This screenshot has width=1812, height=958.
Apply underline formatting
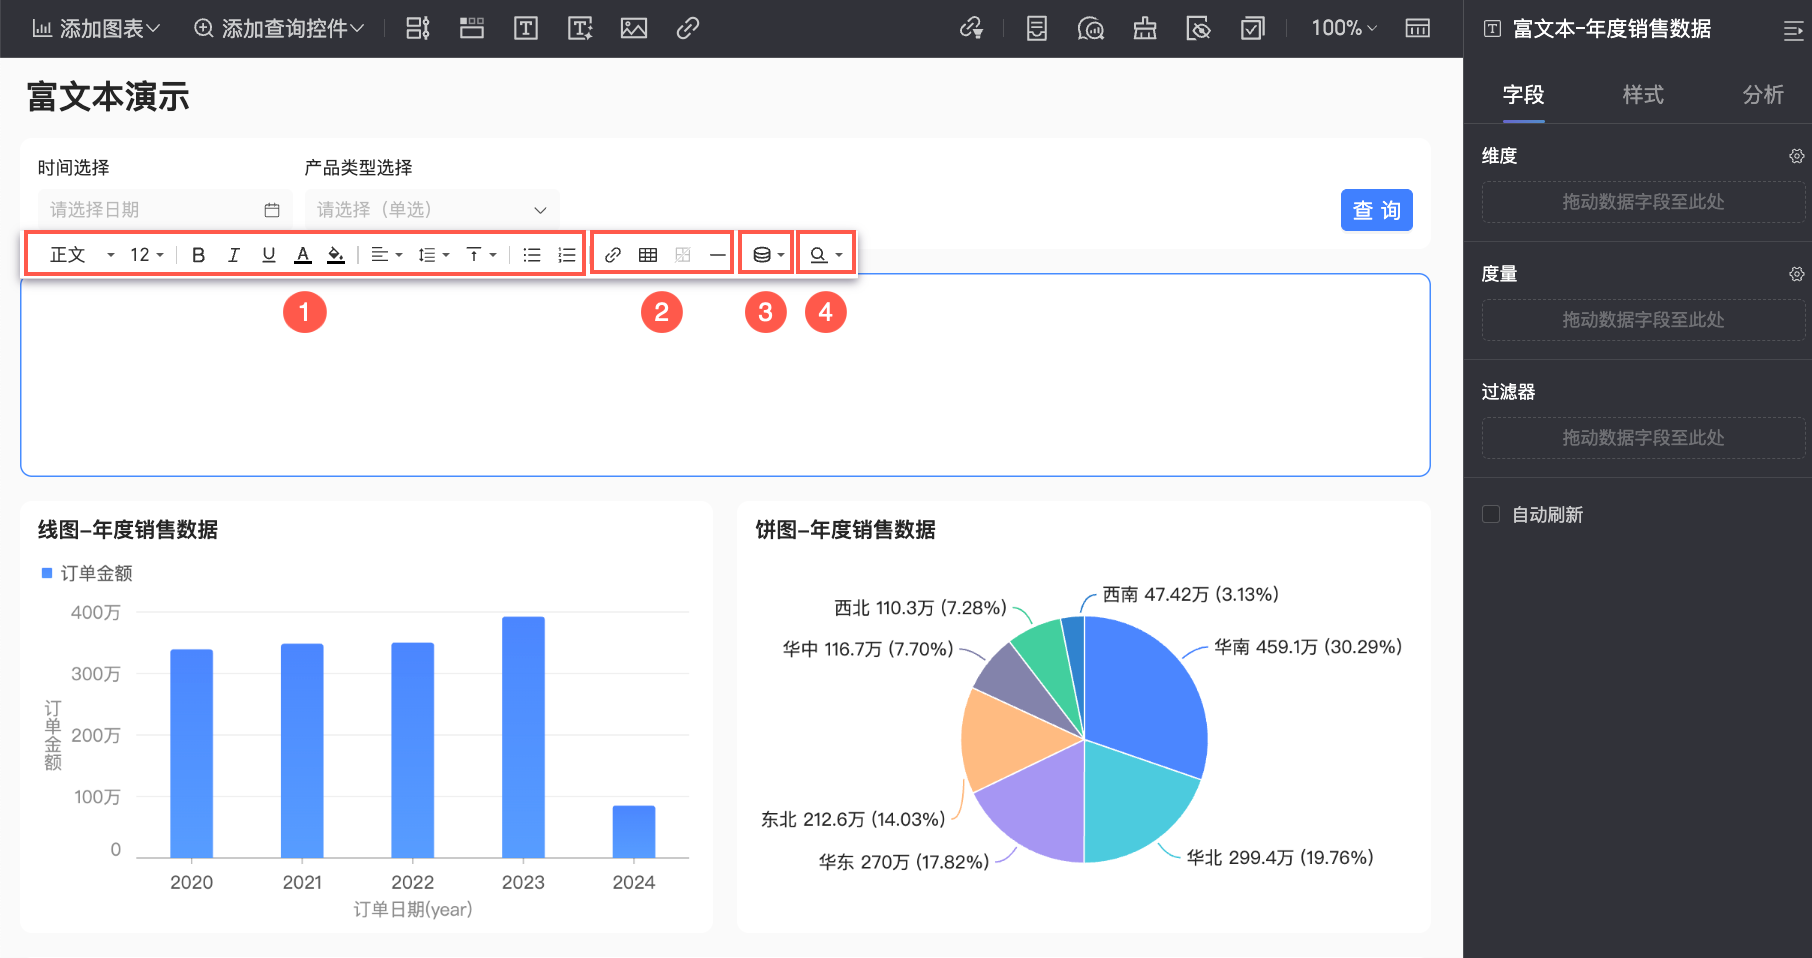[x=268, y=255]
